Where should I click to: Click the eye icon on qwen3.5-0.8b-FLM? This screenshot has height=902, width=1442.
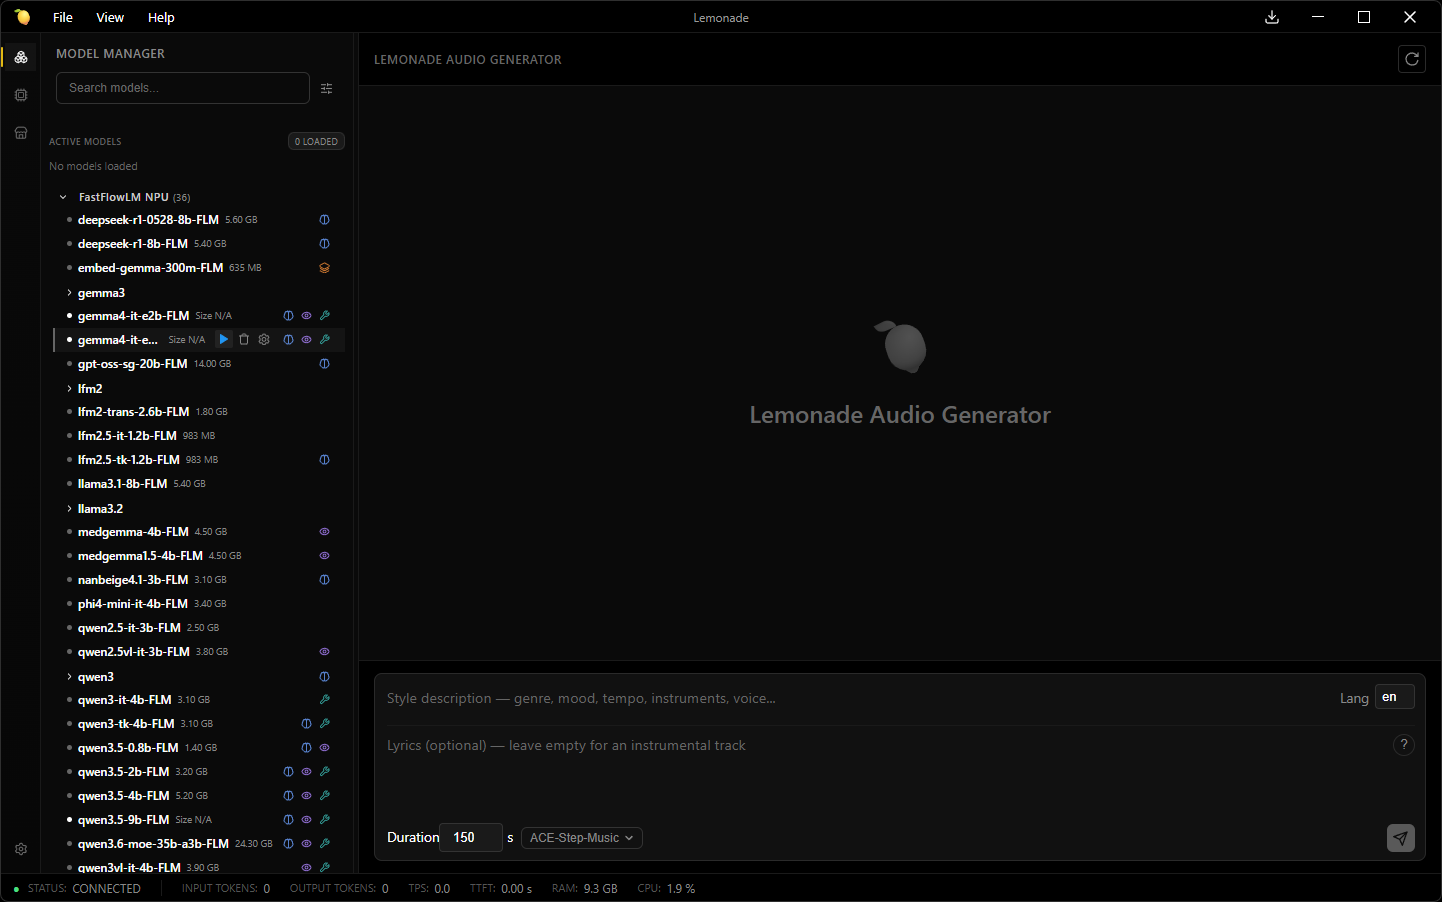pyautogui.click(x=324, y=748)
